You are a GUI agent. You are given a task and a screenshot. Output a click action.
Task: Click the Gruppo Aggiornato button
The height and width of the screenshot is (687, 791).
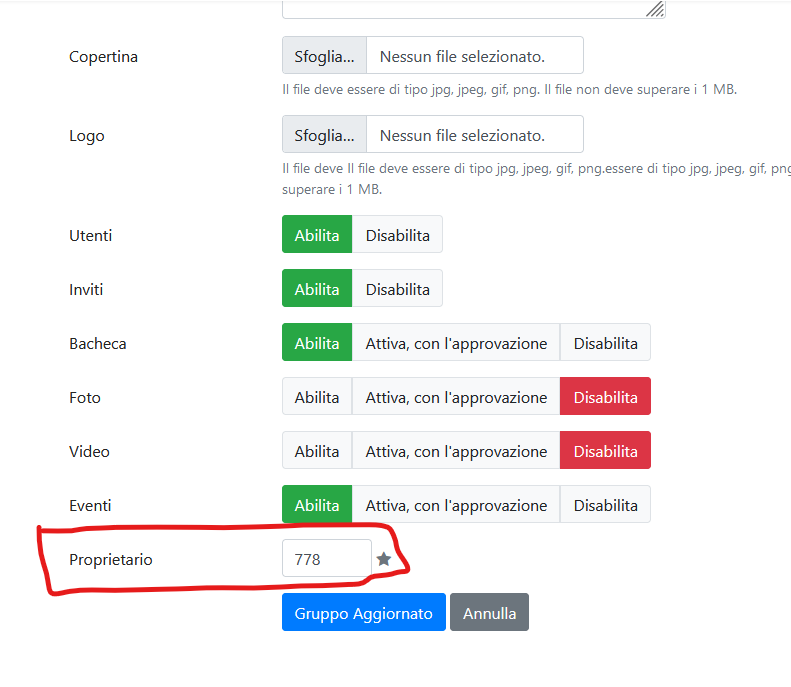pyautogui.click(x=364, y=612)
